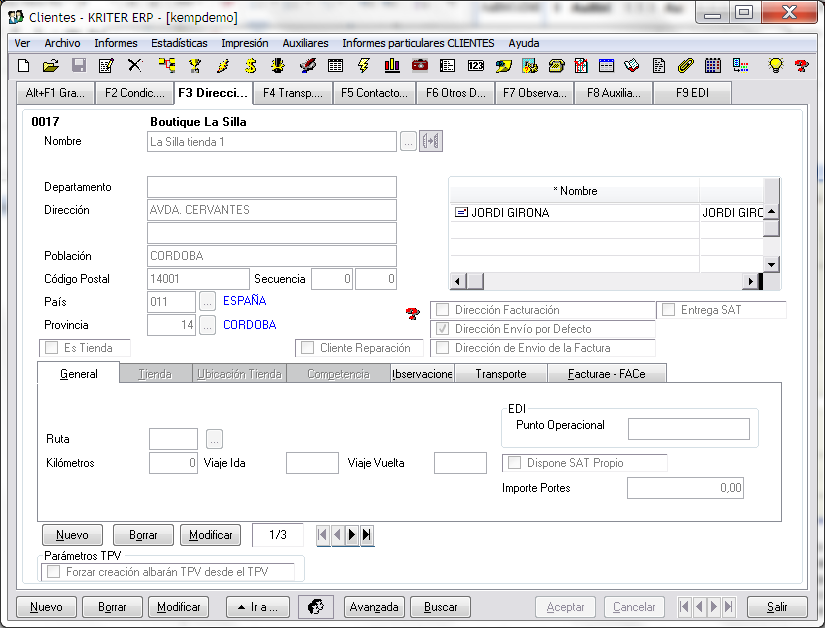Click the Punto Operacional input field
The image size is (825, 628).
click(x=689, y=429)
